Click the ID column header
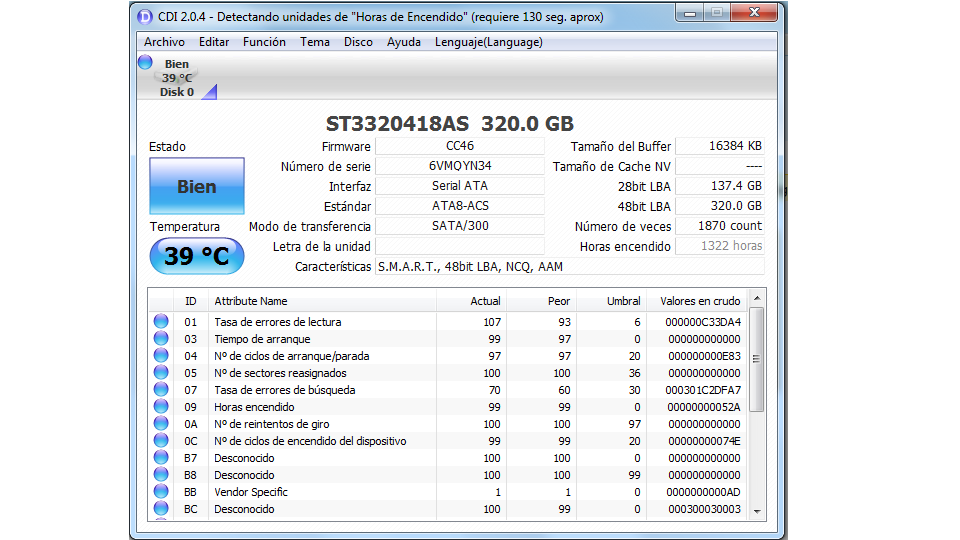This screenshot has width=960, height=540. pos(191,301)
